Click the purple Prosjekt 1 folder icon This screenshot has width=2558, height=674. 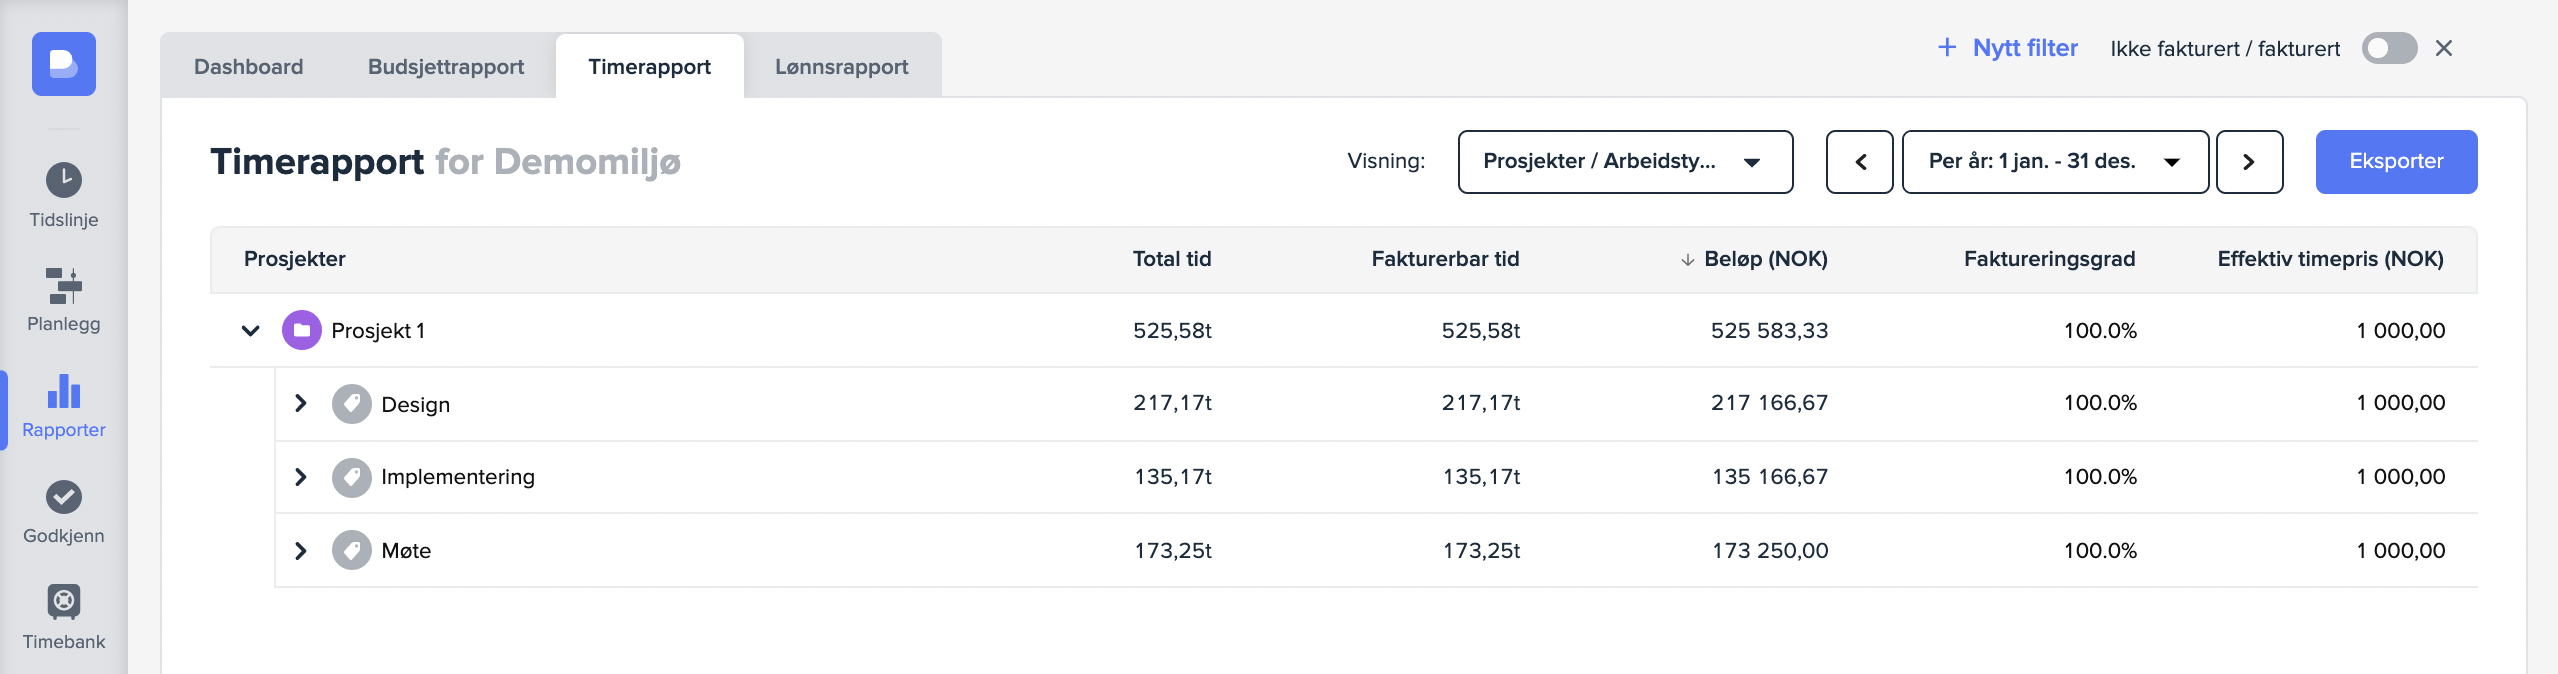tap(301, 330)
